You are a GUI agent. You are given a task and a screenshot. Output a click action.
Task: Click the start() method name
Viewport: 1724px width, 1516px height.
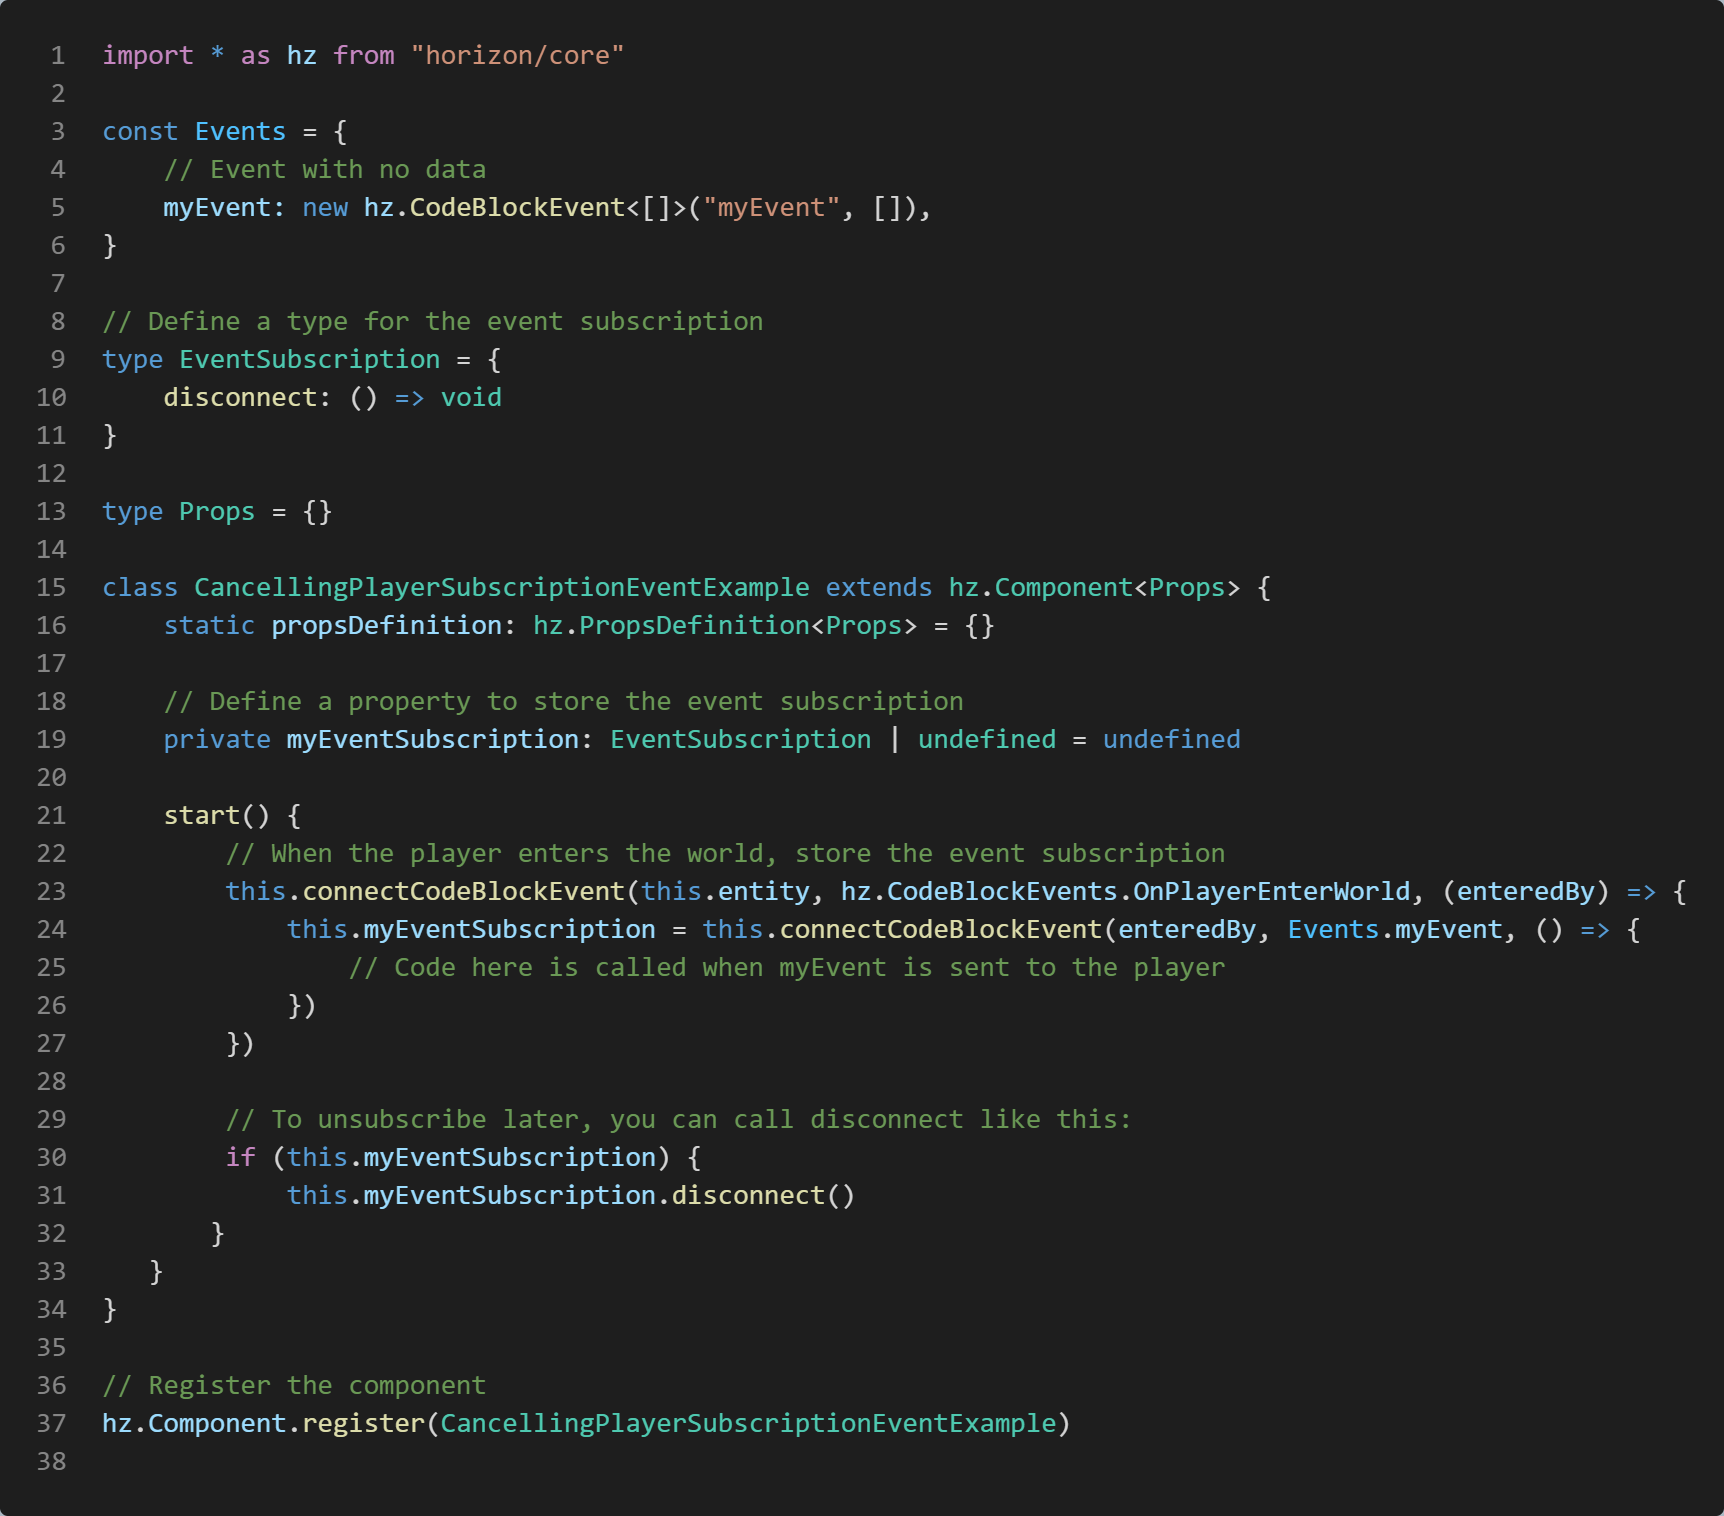tap(202, 815)
